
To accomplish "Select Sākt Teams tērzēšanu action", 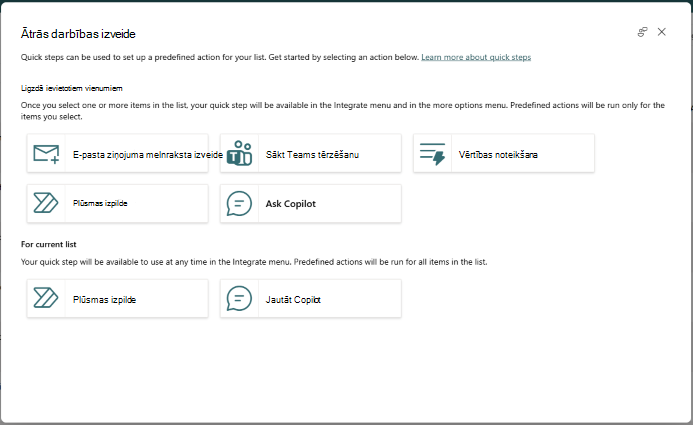I will [x=311, y=153].
